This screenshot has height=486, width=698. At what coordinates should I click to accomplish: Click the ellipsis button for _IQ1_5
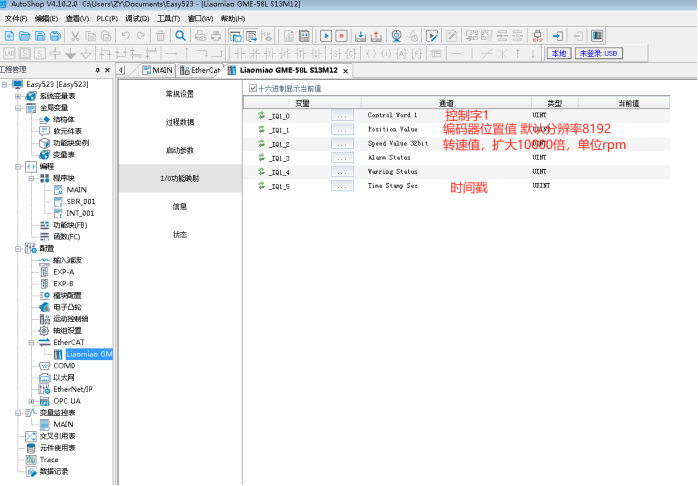[342, 186]
